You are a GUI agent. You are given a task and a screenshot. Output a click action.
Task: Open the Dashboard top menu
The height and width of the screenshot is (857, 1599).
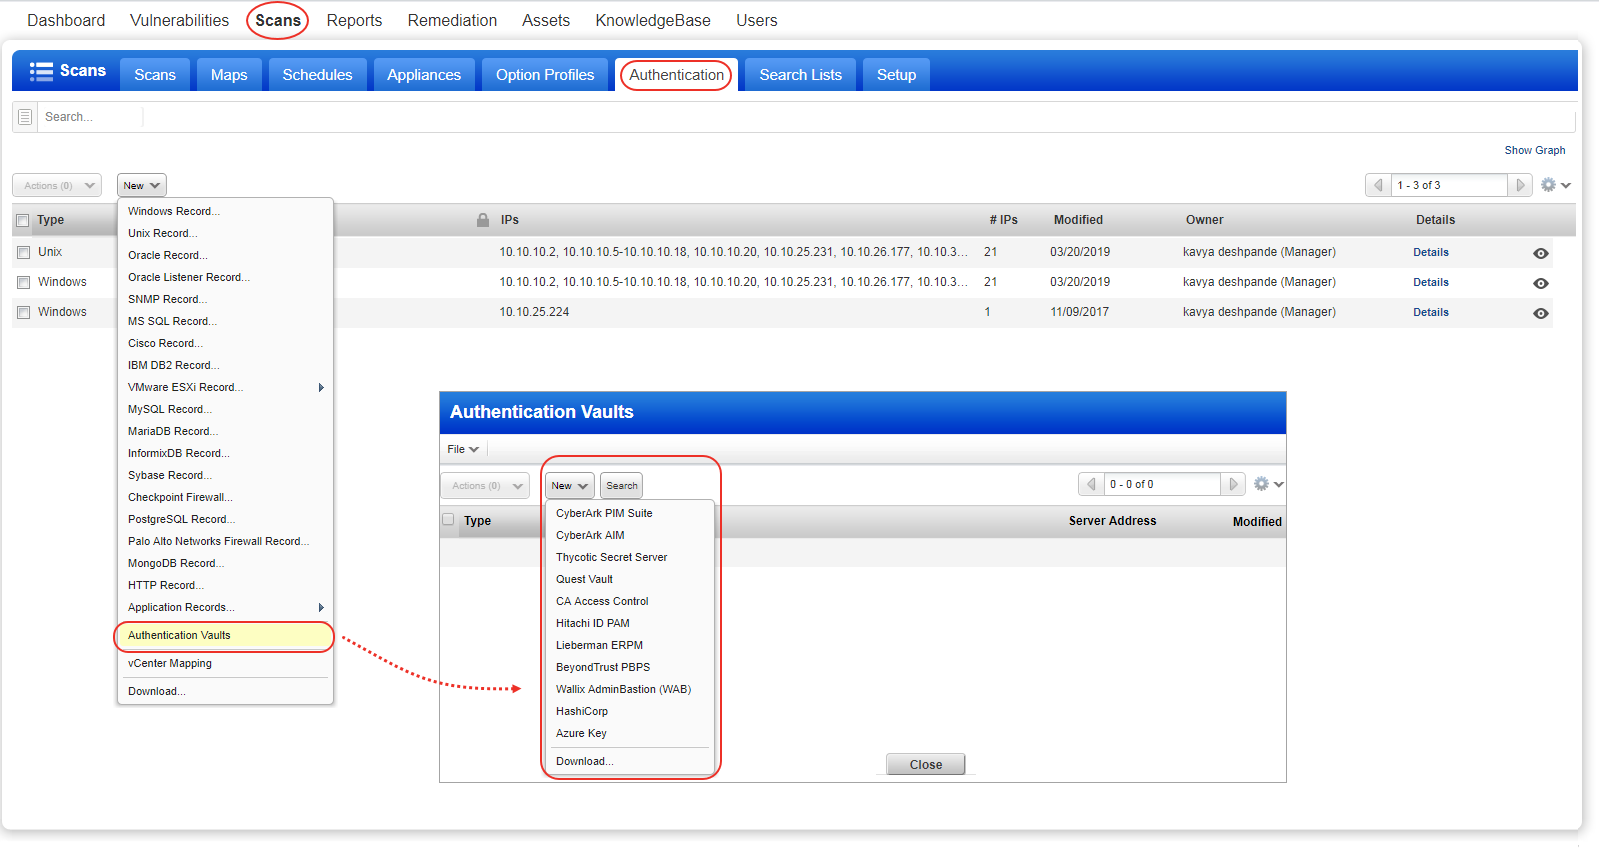66,20
